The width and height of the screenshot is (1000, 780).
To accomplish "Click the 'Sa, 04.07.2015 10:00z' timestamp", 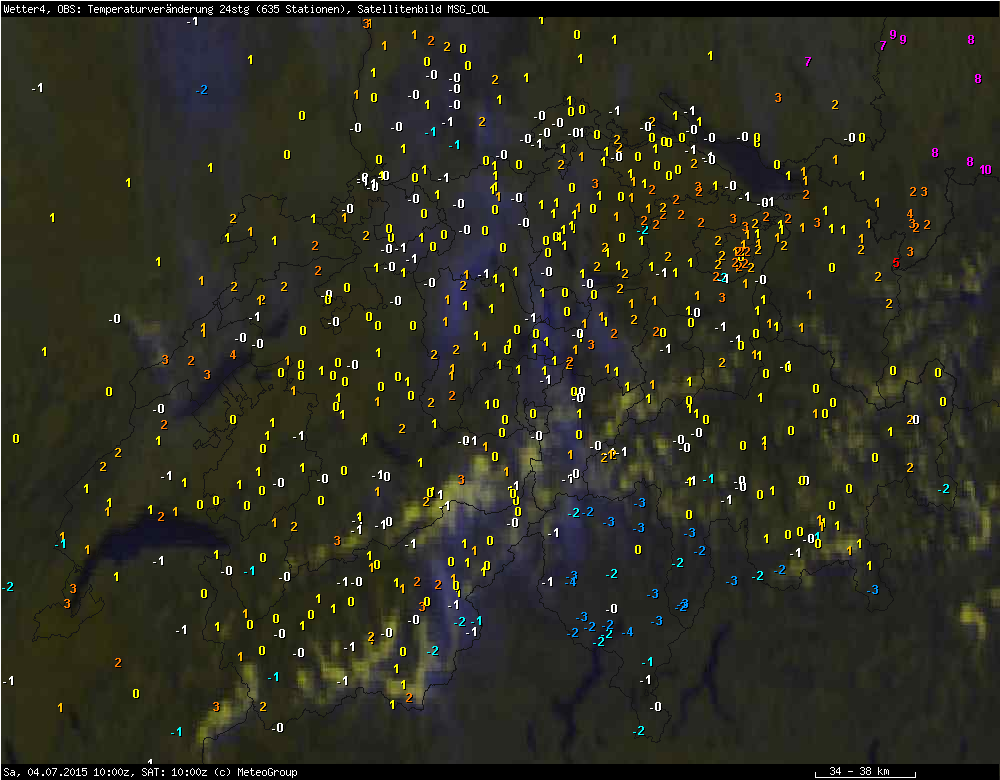I will pyautogui.click(x=66, y=772).
